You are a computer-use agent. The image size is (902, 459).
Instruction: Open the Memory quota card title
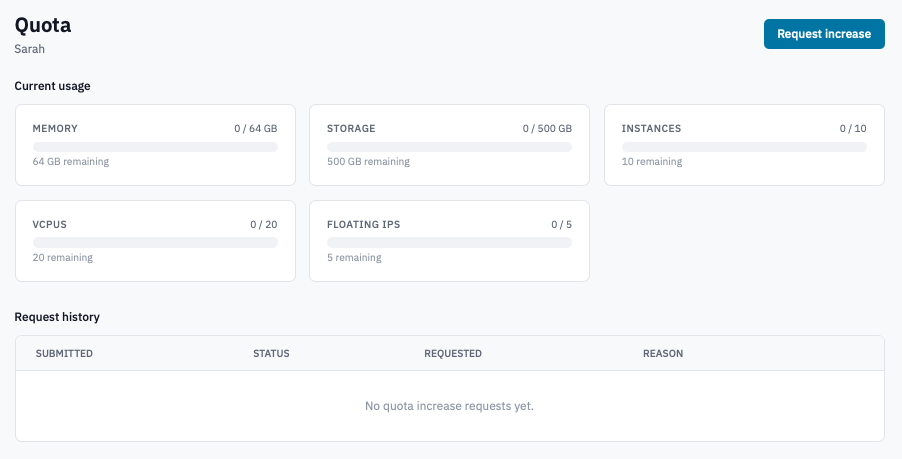(x=55, y=128)
